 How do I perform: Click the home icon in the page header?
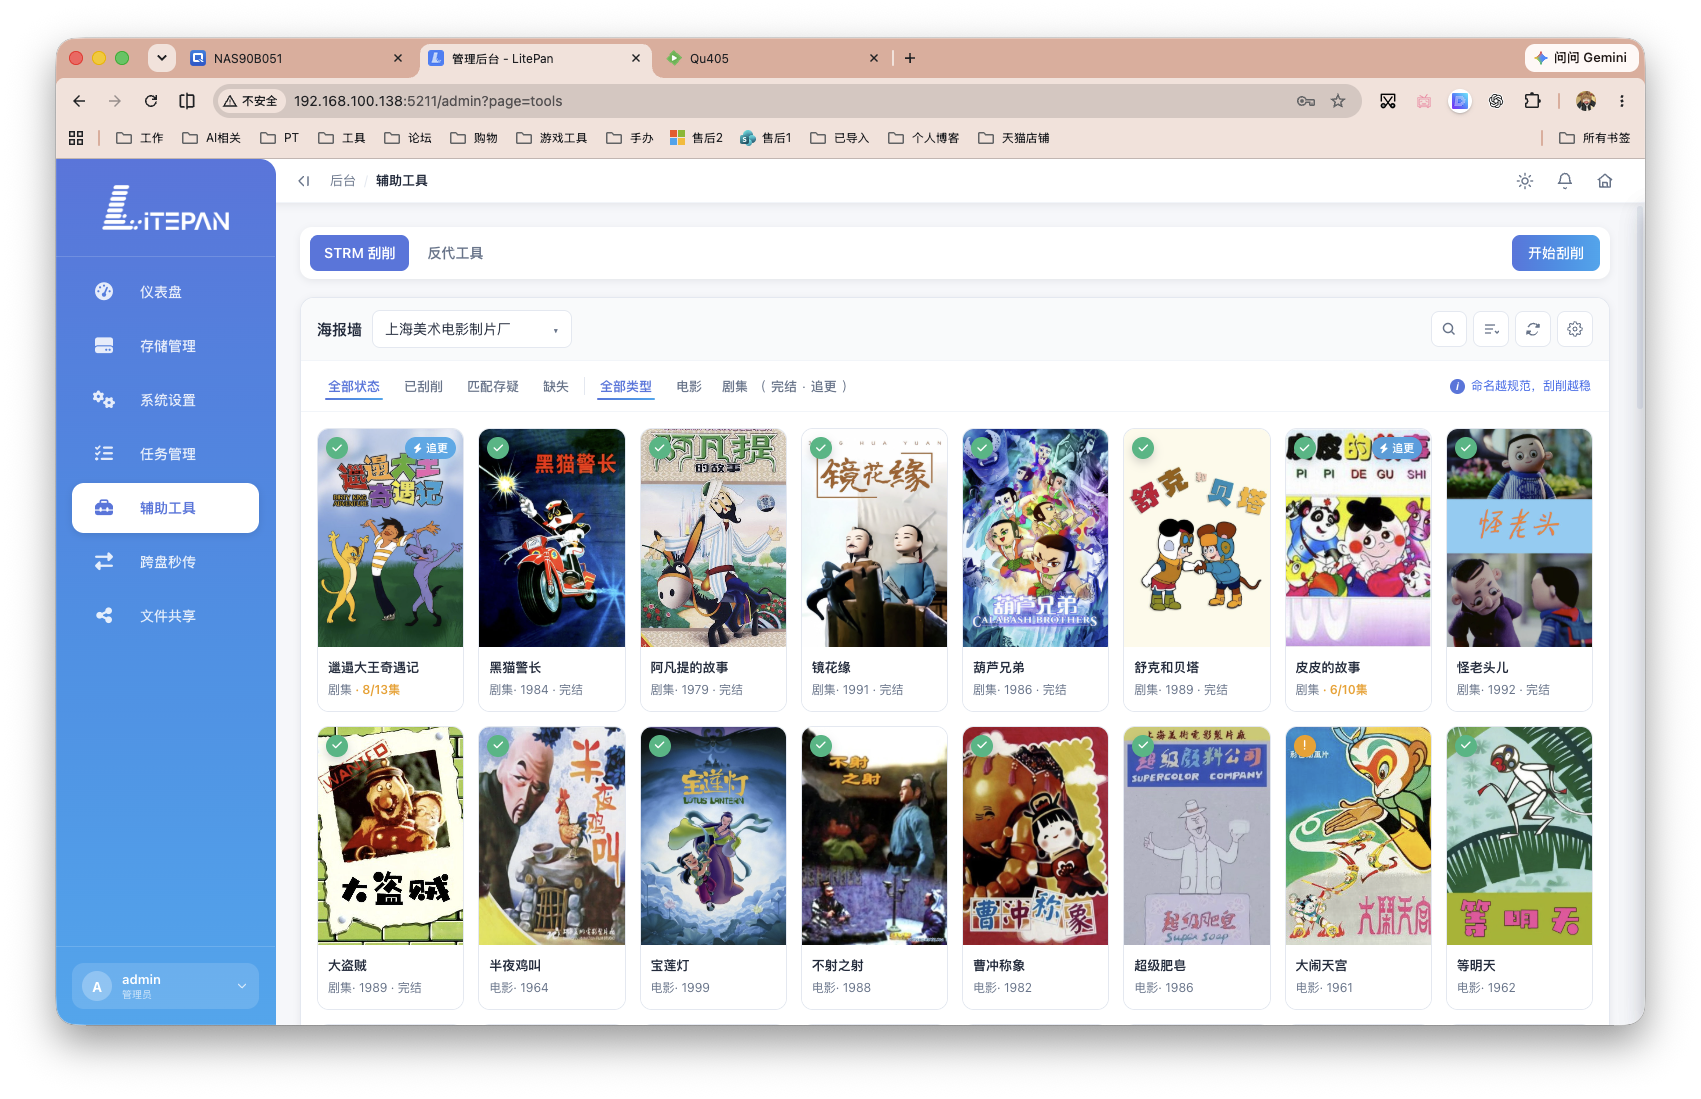[x=1605, y=181]
